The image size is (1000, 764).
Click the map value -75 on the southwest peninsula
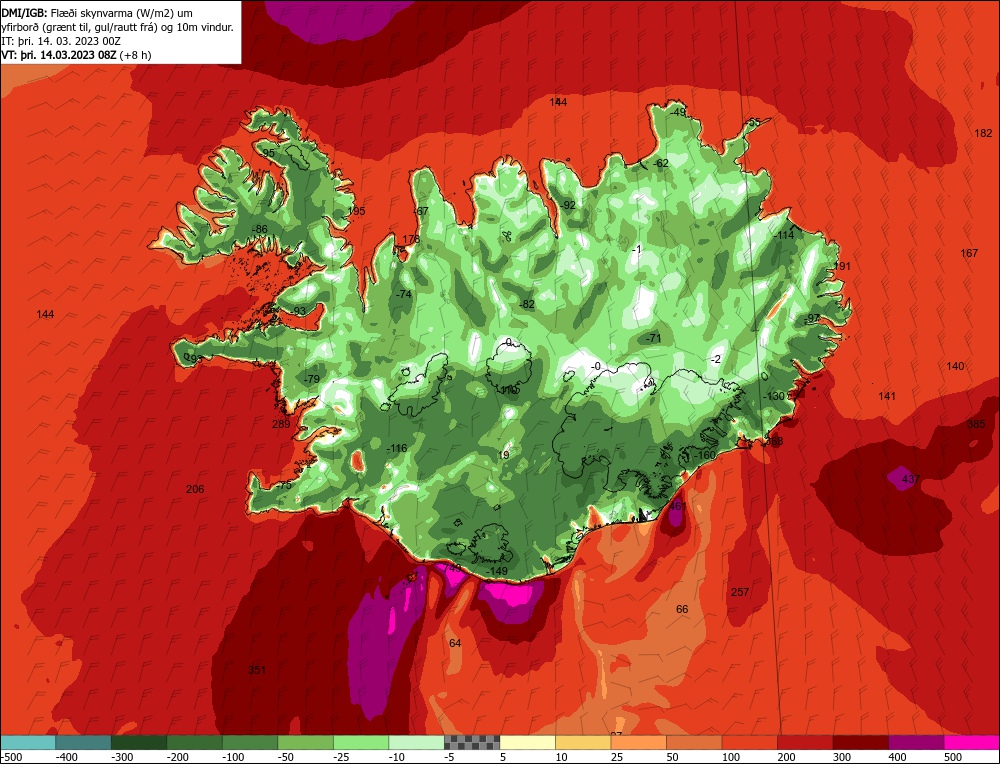click(283, 485)
